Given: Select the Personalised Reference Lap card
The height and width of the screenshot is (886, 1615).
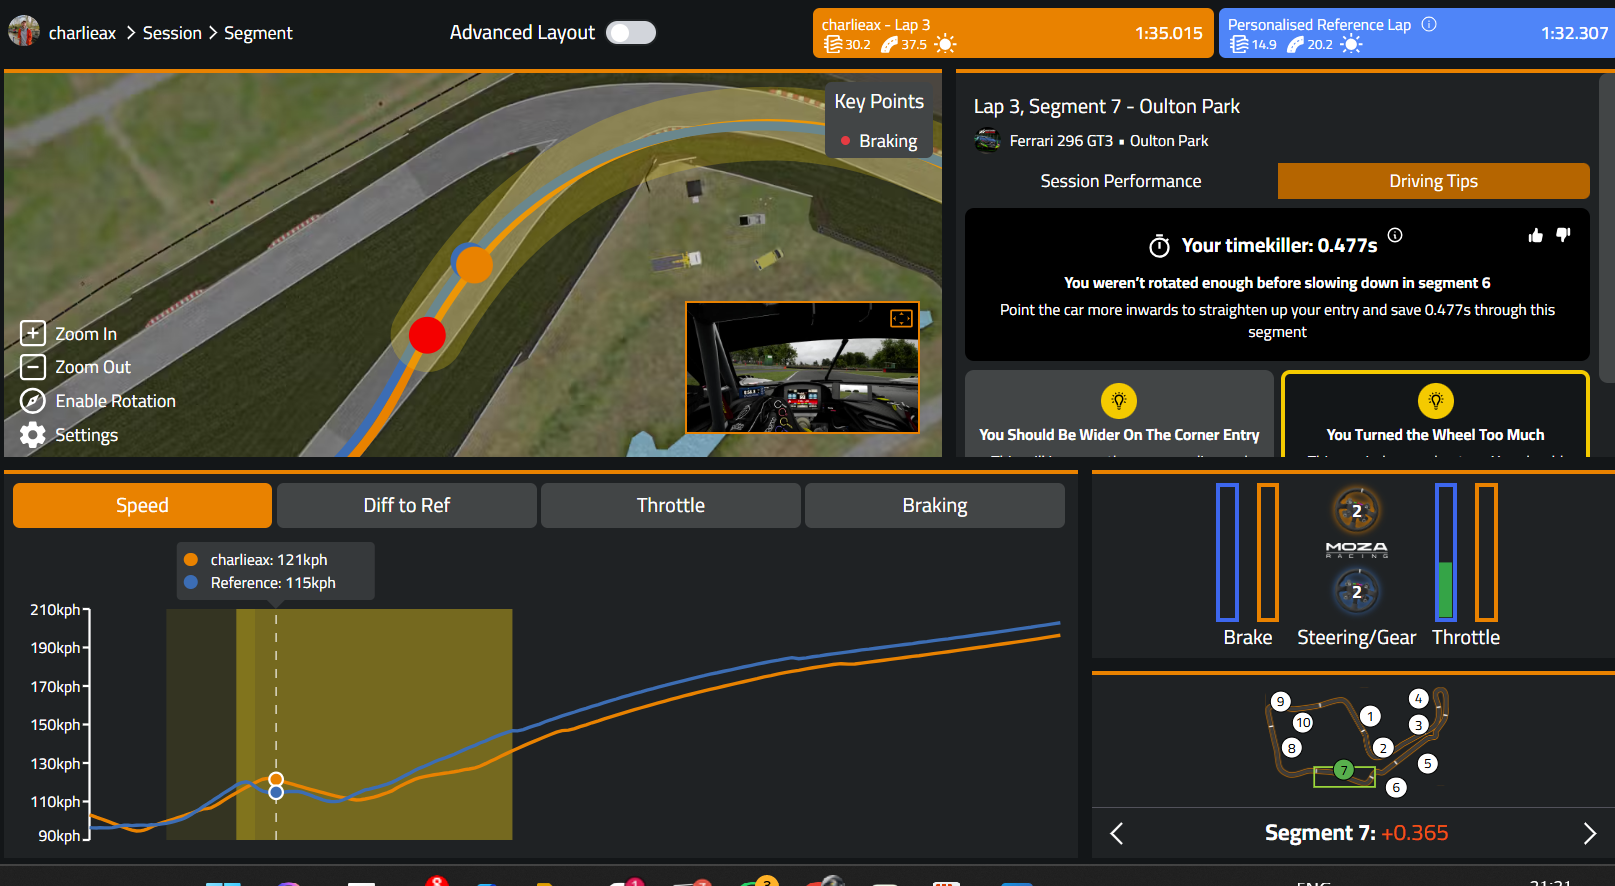Looking at the screenshot, I should (1416, 33).
